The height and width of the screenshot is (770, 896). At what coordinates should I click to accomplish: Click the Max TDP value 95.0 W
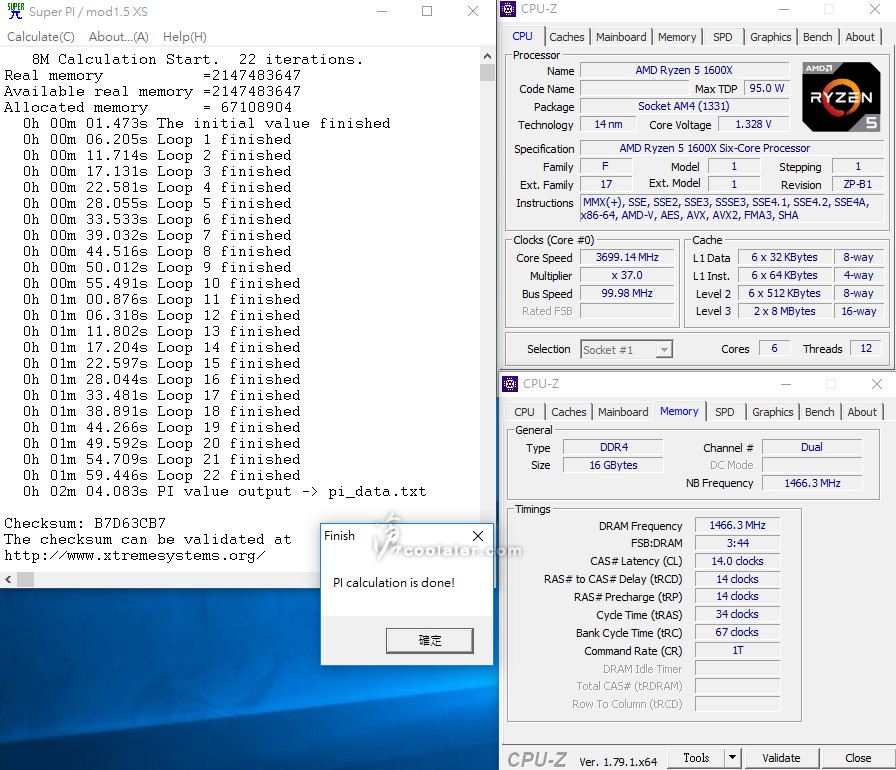[x=766, y=89]
